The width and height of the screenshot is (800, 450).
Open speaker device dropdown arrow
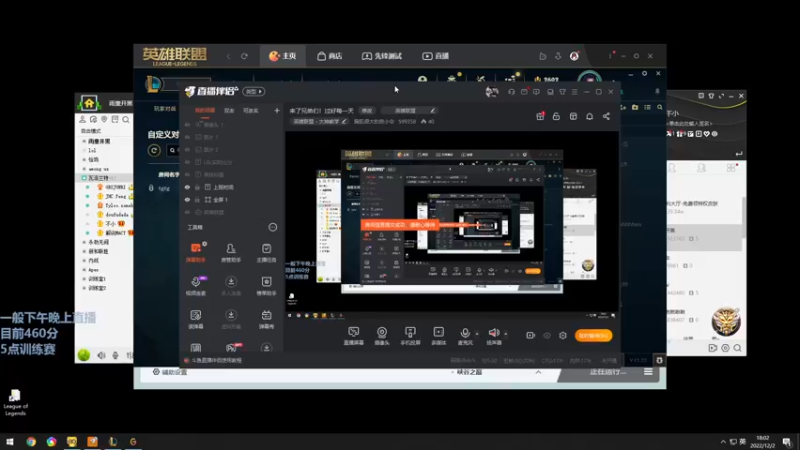coord(506,334)
